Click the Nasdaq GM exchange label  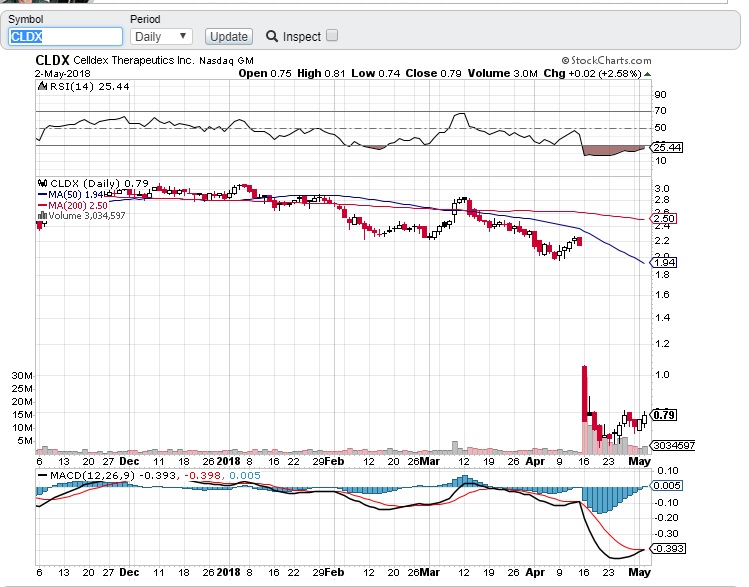[226, 61]
